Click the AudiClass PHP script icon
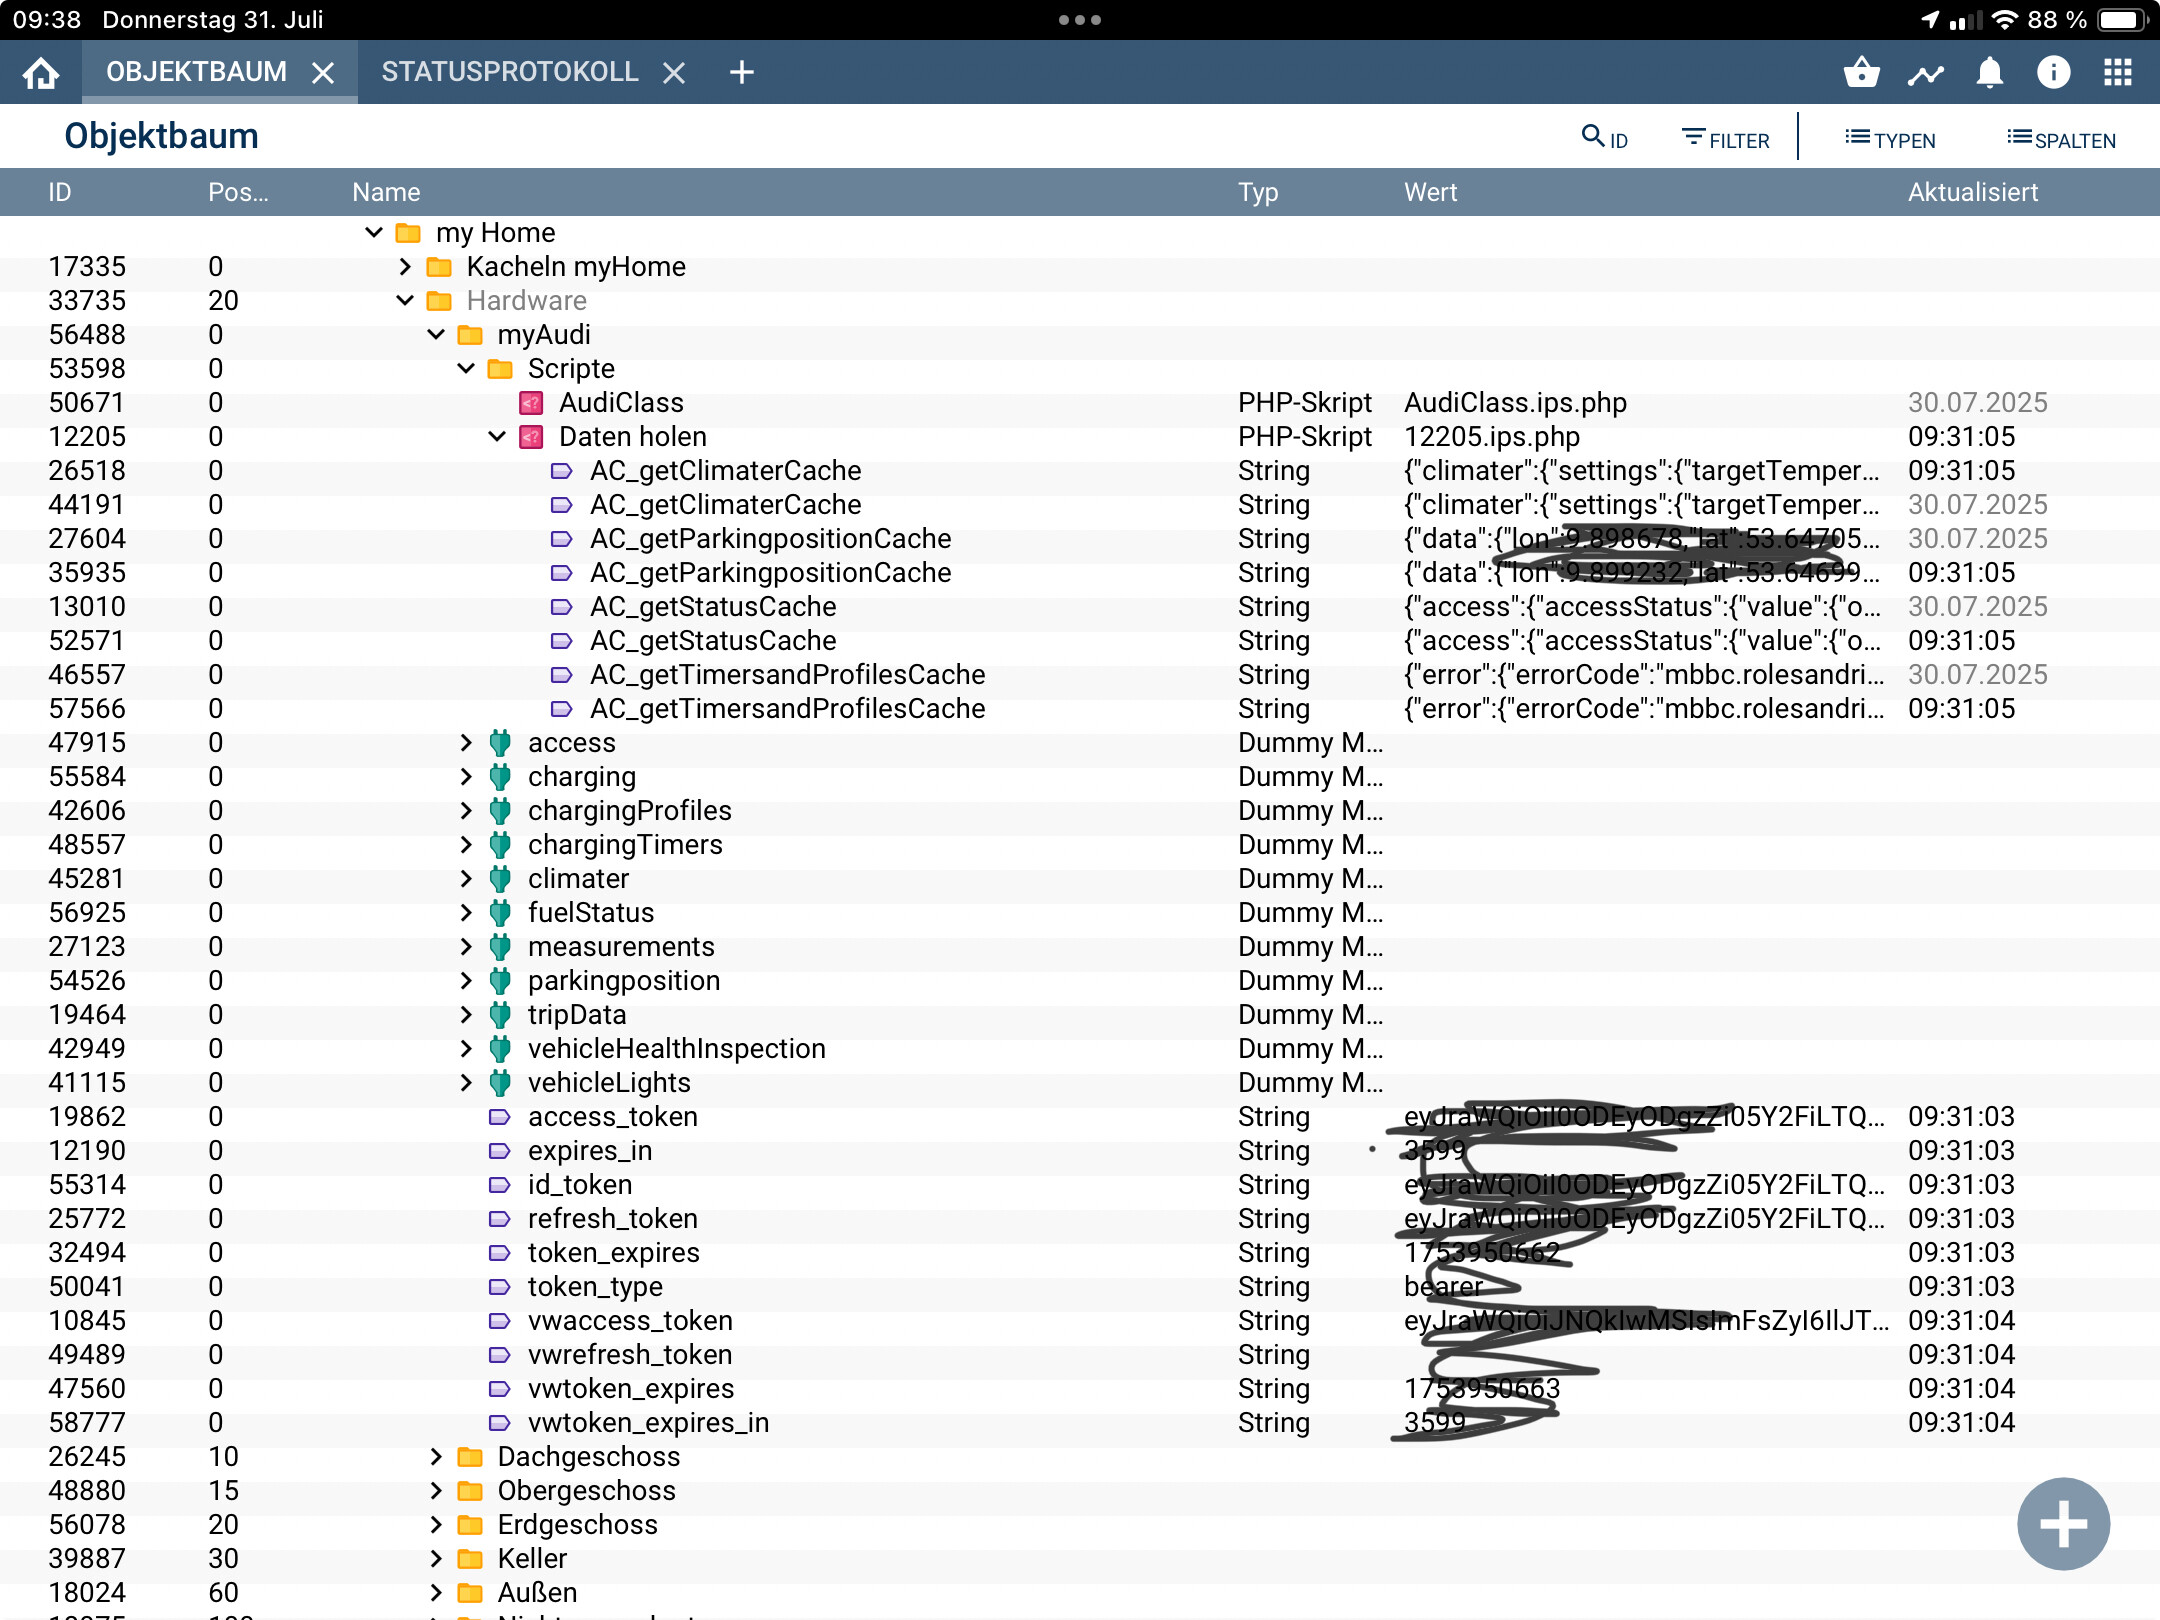The width and height of the screenshot is (2160, 1620). tap(531, 403)
